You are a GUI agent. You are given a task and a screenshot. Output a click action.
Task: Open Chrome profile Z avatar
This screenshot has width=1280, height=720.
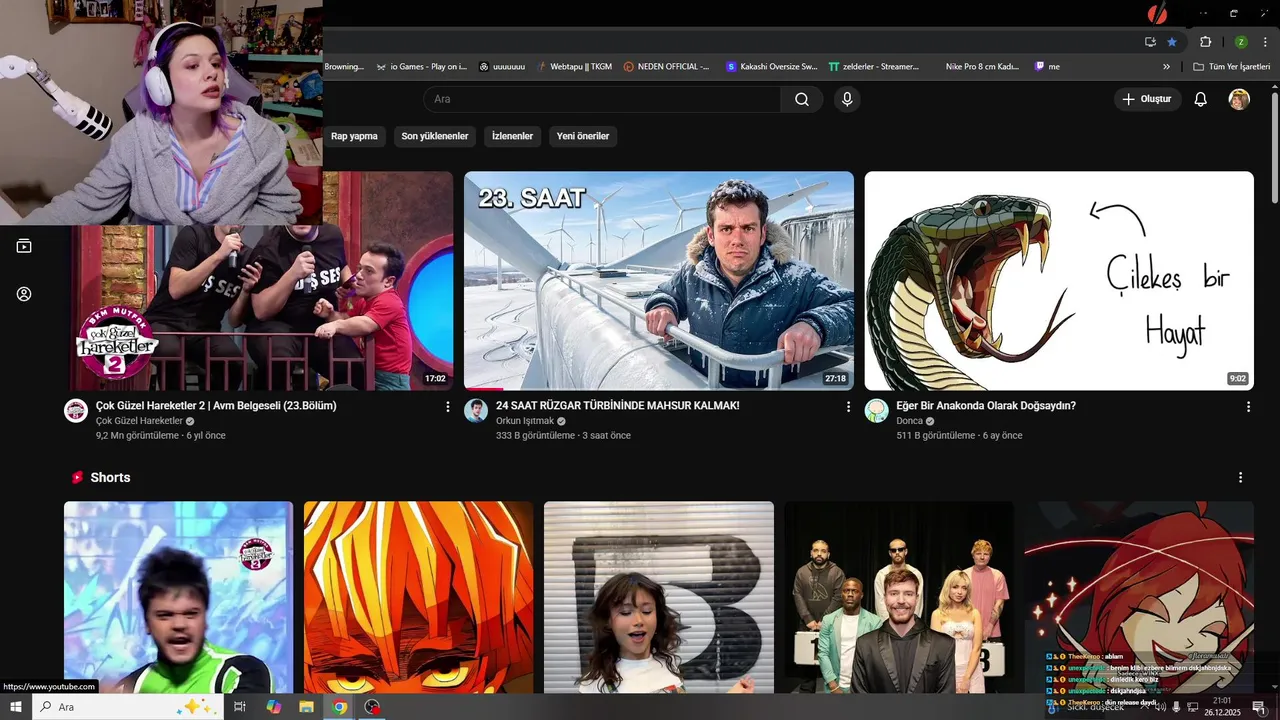(x=1241, y=42)
